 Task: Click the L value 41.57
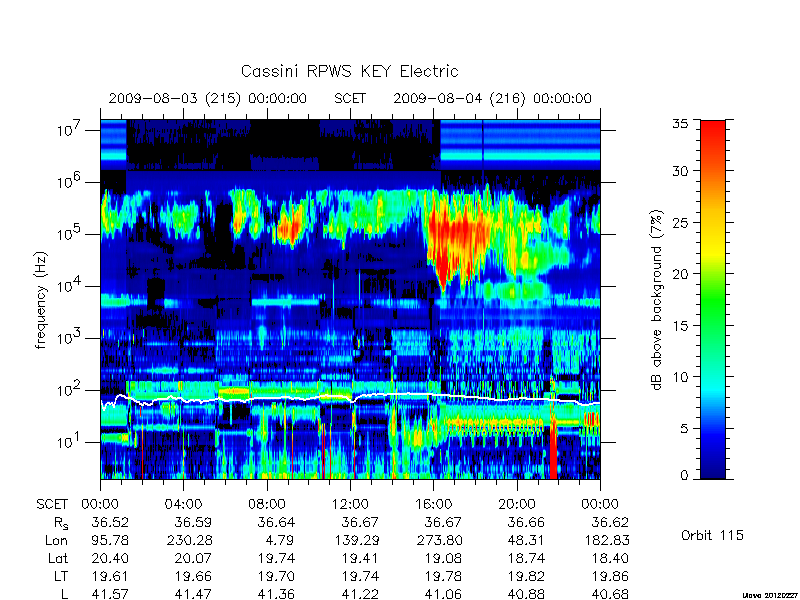tap(110, 594)
